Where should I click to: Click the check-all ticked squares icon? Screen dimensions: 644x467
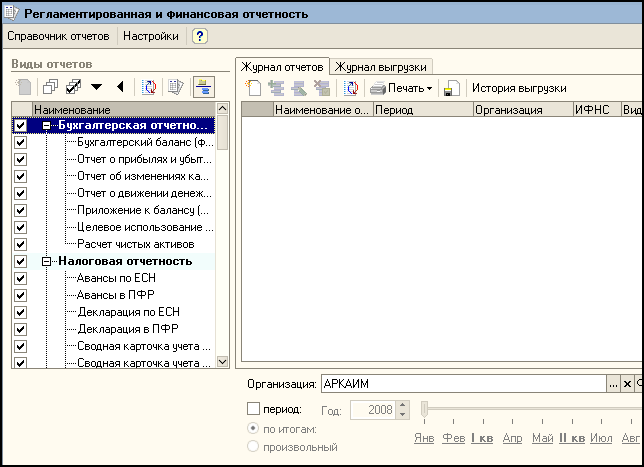[x=74, y=87]
